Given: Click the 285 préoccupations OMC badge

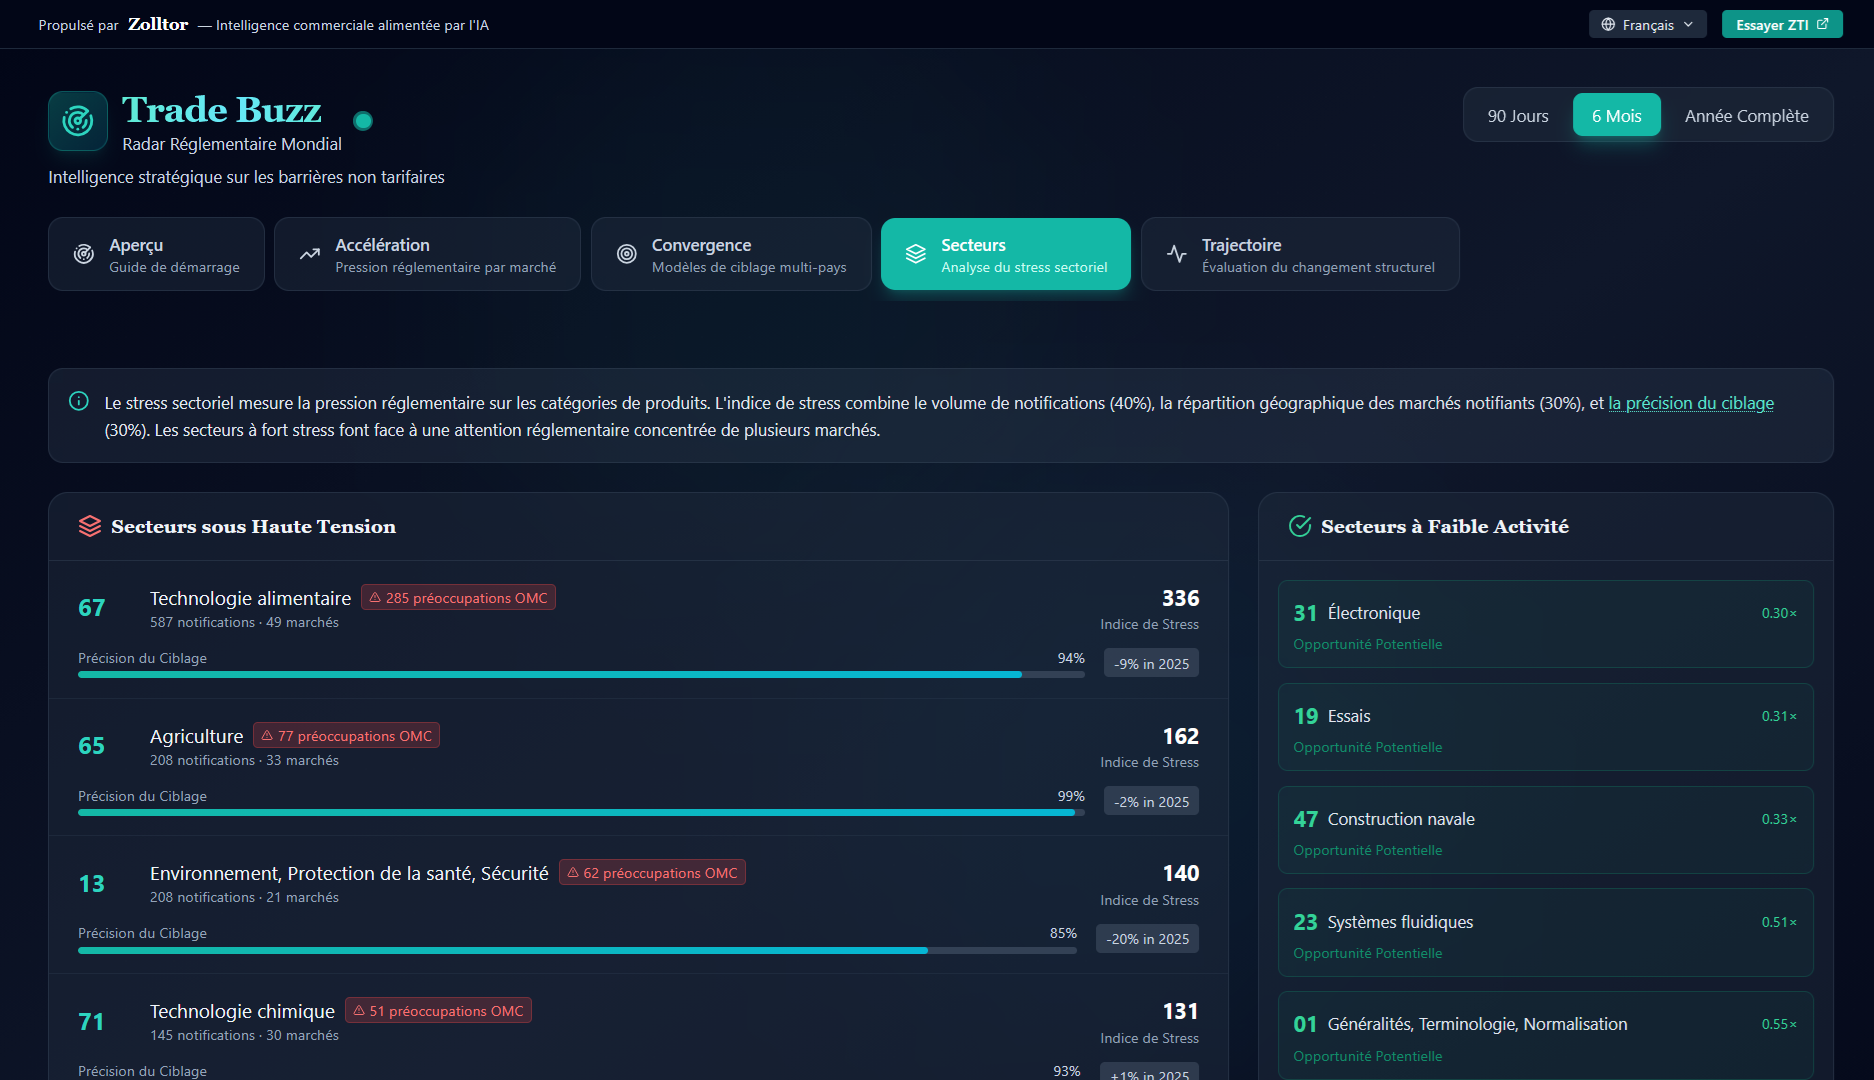Looking at the screenshot, I should [x=458, y=597].
